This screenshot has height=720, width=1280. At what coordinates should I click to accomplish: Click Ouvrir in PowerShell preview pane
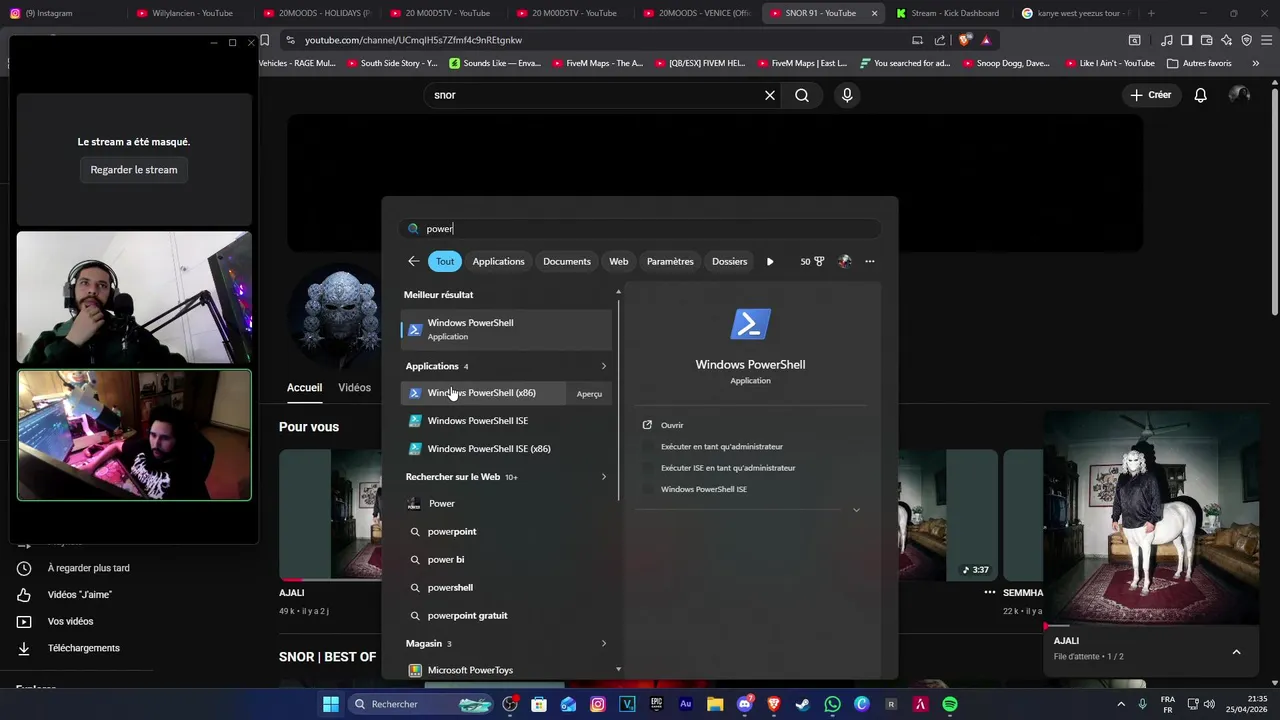[x=672, y=425]
